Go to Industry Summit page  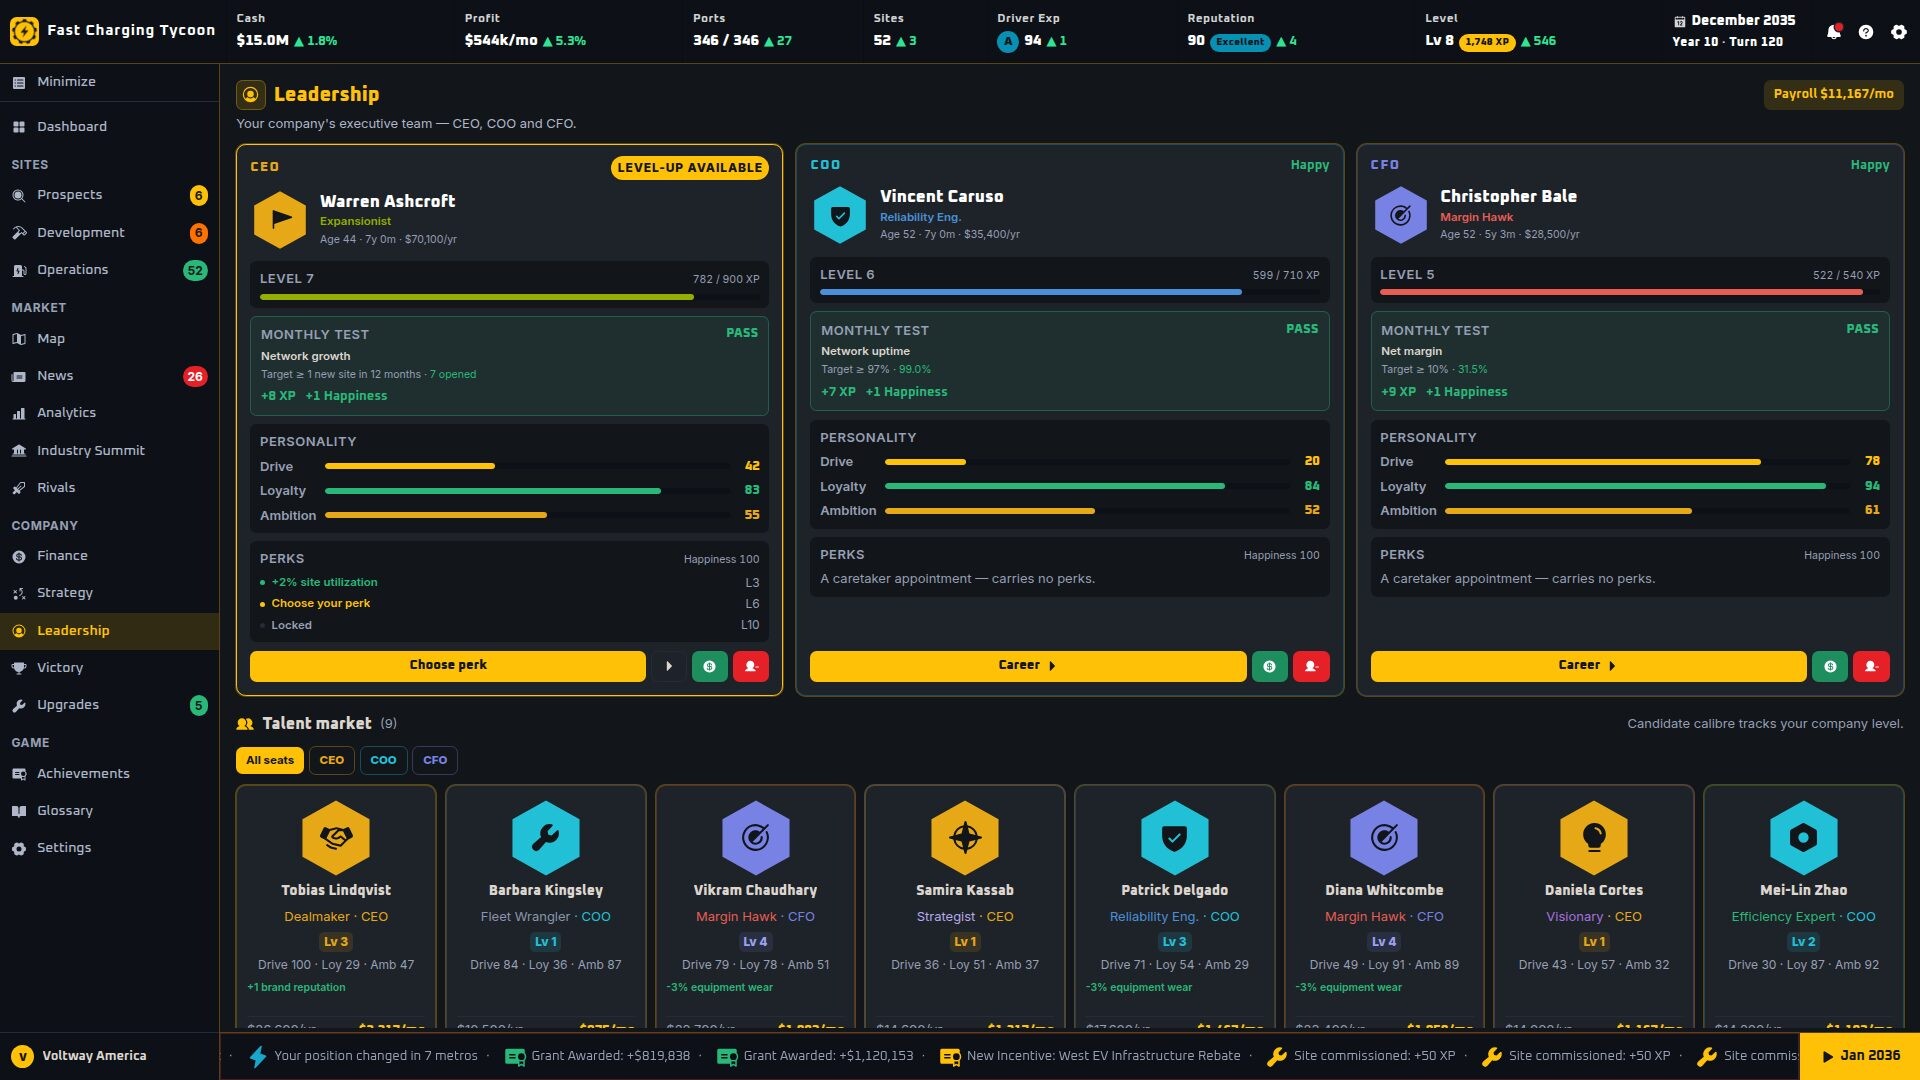point(109,451)
